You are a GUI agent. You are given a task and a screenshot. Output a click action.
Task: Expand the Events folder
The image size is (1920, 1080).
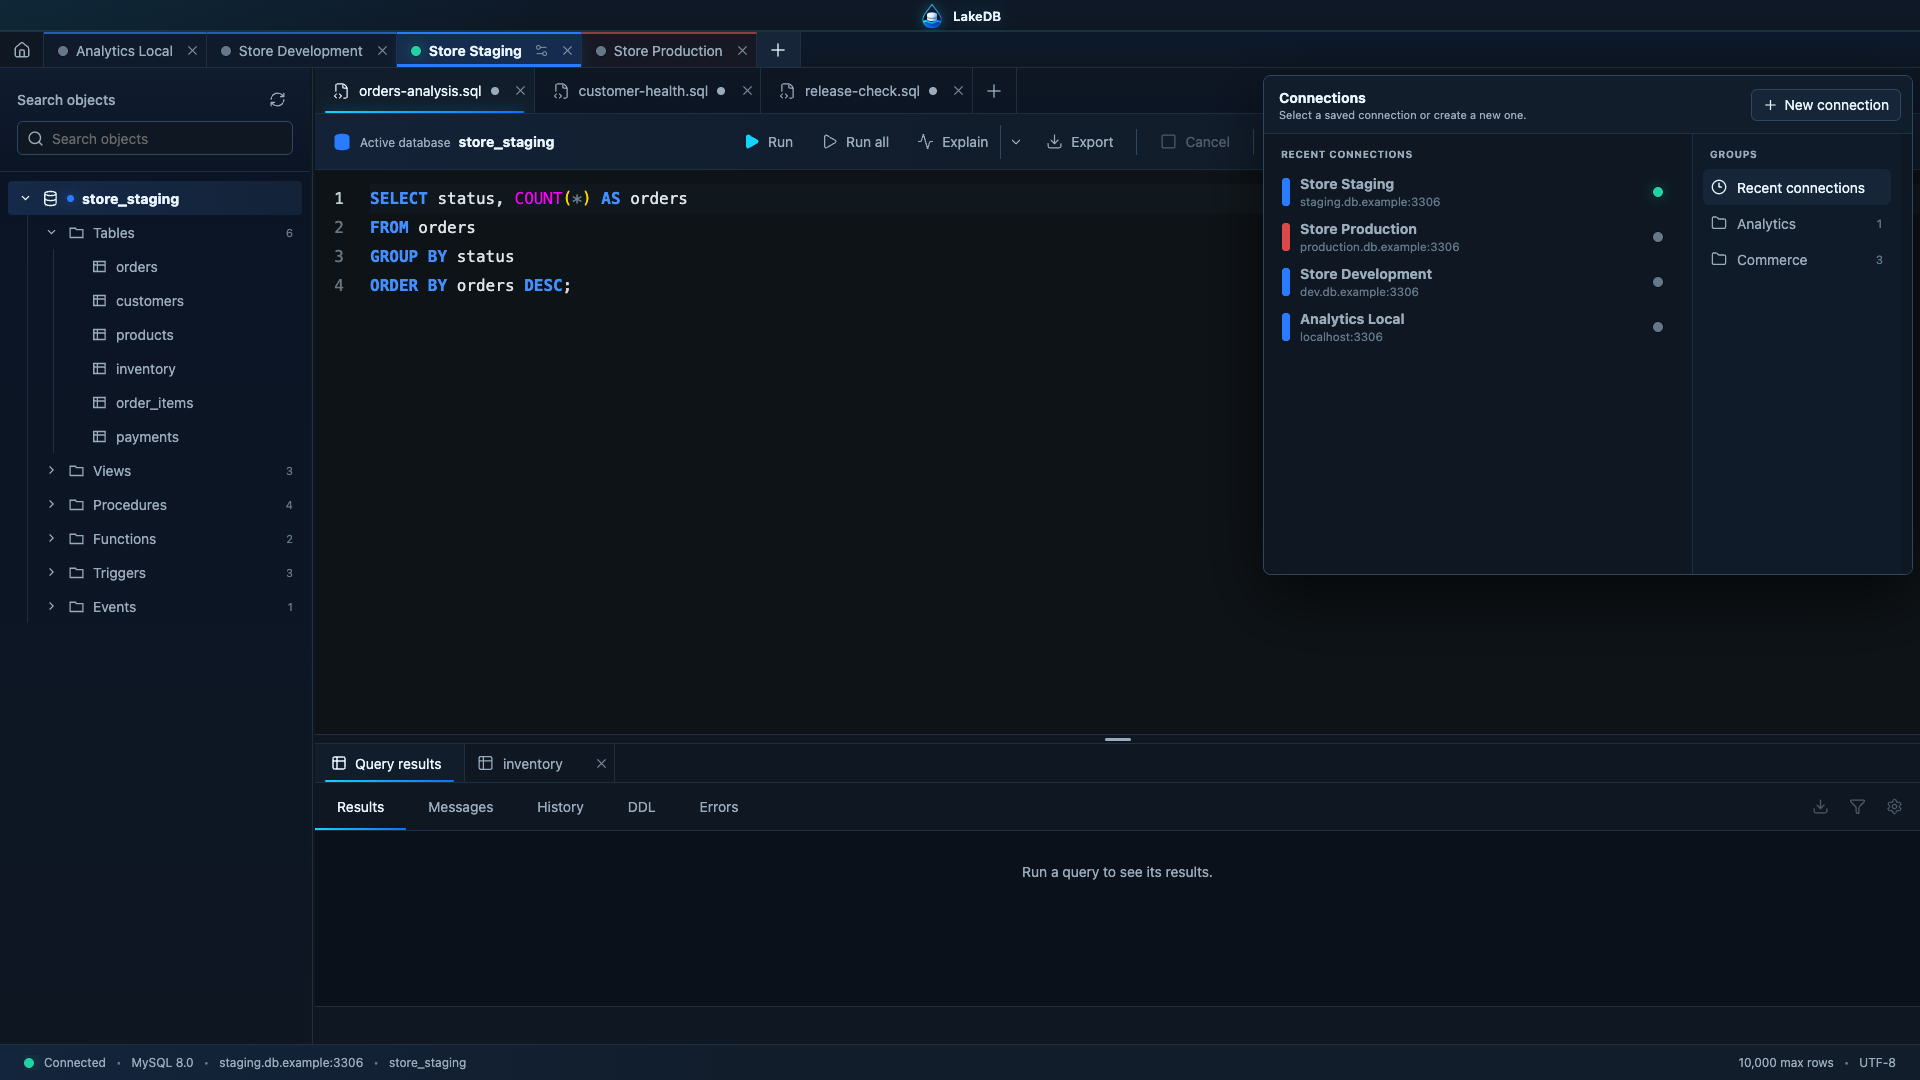click(x=52, y=607)
